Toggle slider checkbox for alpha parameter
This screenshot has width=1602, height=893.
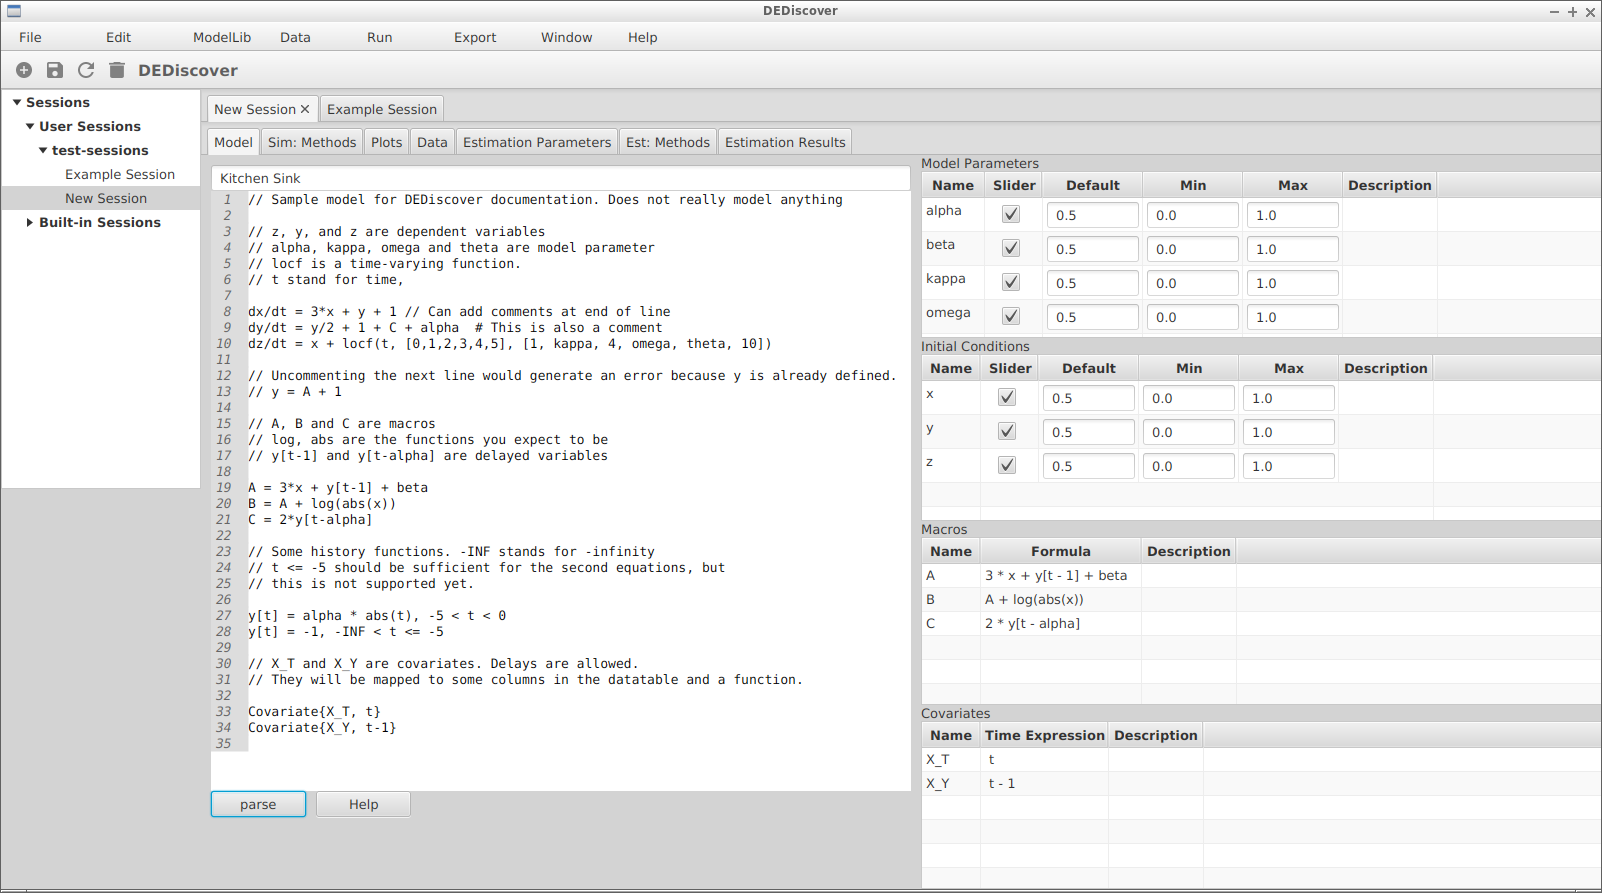click(x=1011, y=214)
